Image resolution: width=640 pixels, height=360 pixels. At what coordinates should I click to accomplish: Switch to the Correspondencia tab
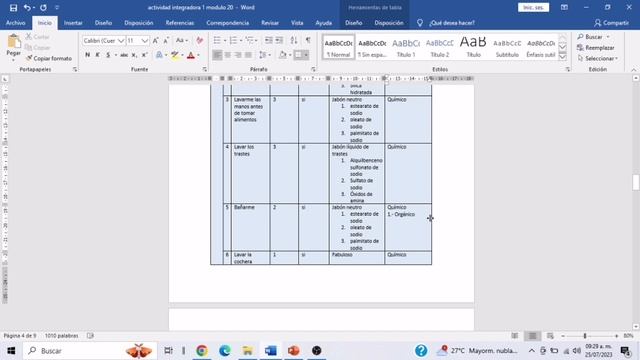click(227, 23)
